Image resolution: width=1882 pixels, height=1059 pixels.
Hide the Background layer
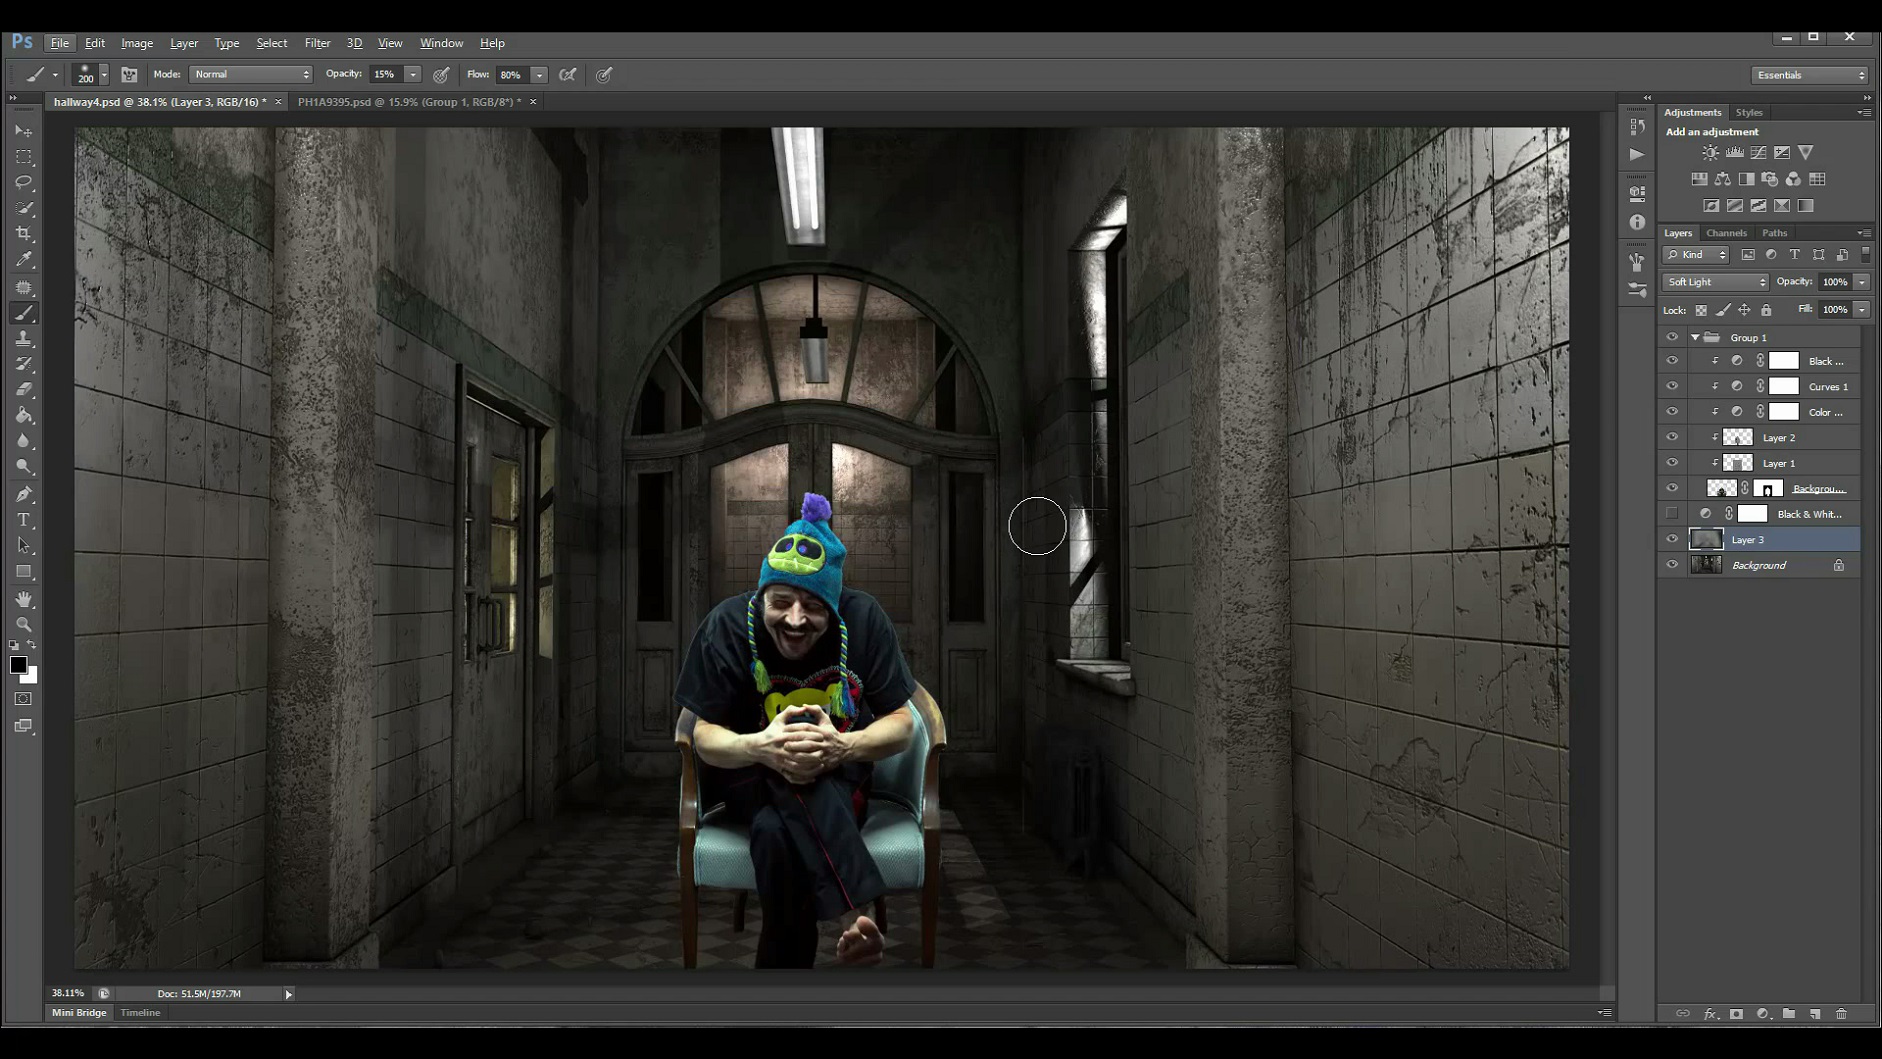[1672, 565]
